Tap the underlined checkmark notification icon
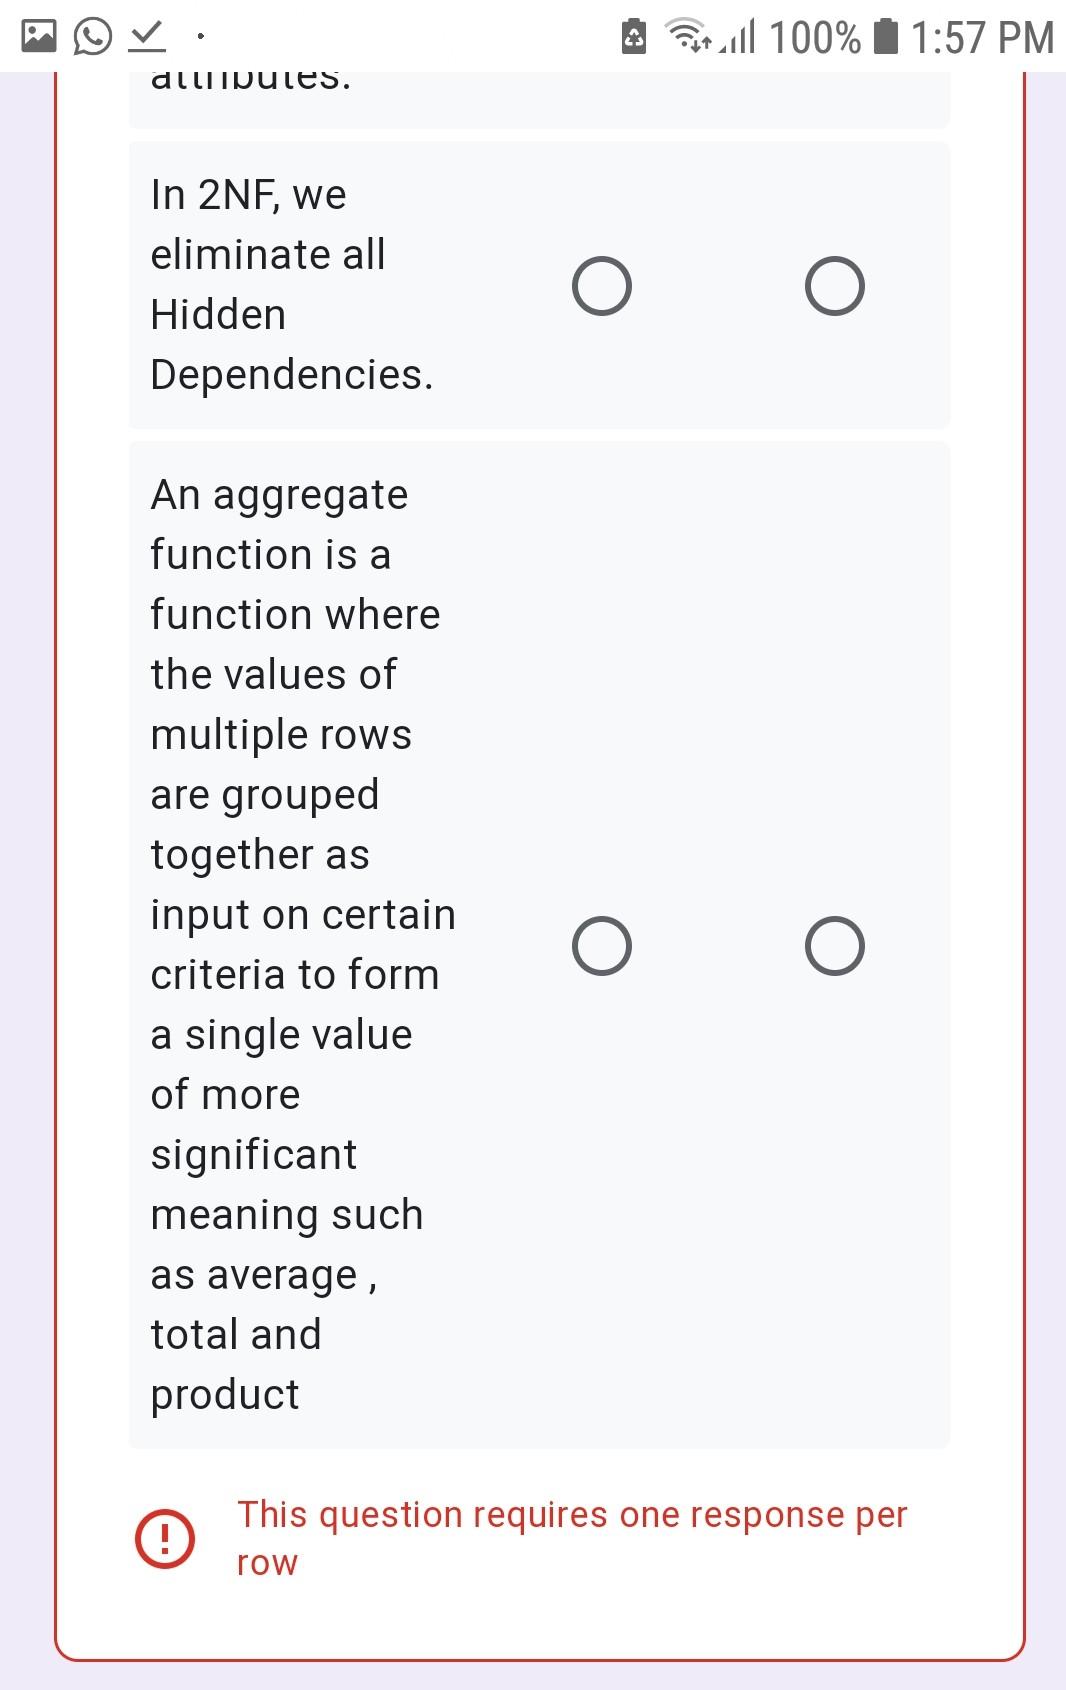1066x1690 pixels. [x=146, y=37]
